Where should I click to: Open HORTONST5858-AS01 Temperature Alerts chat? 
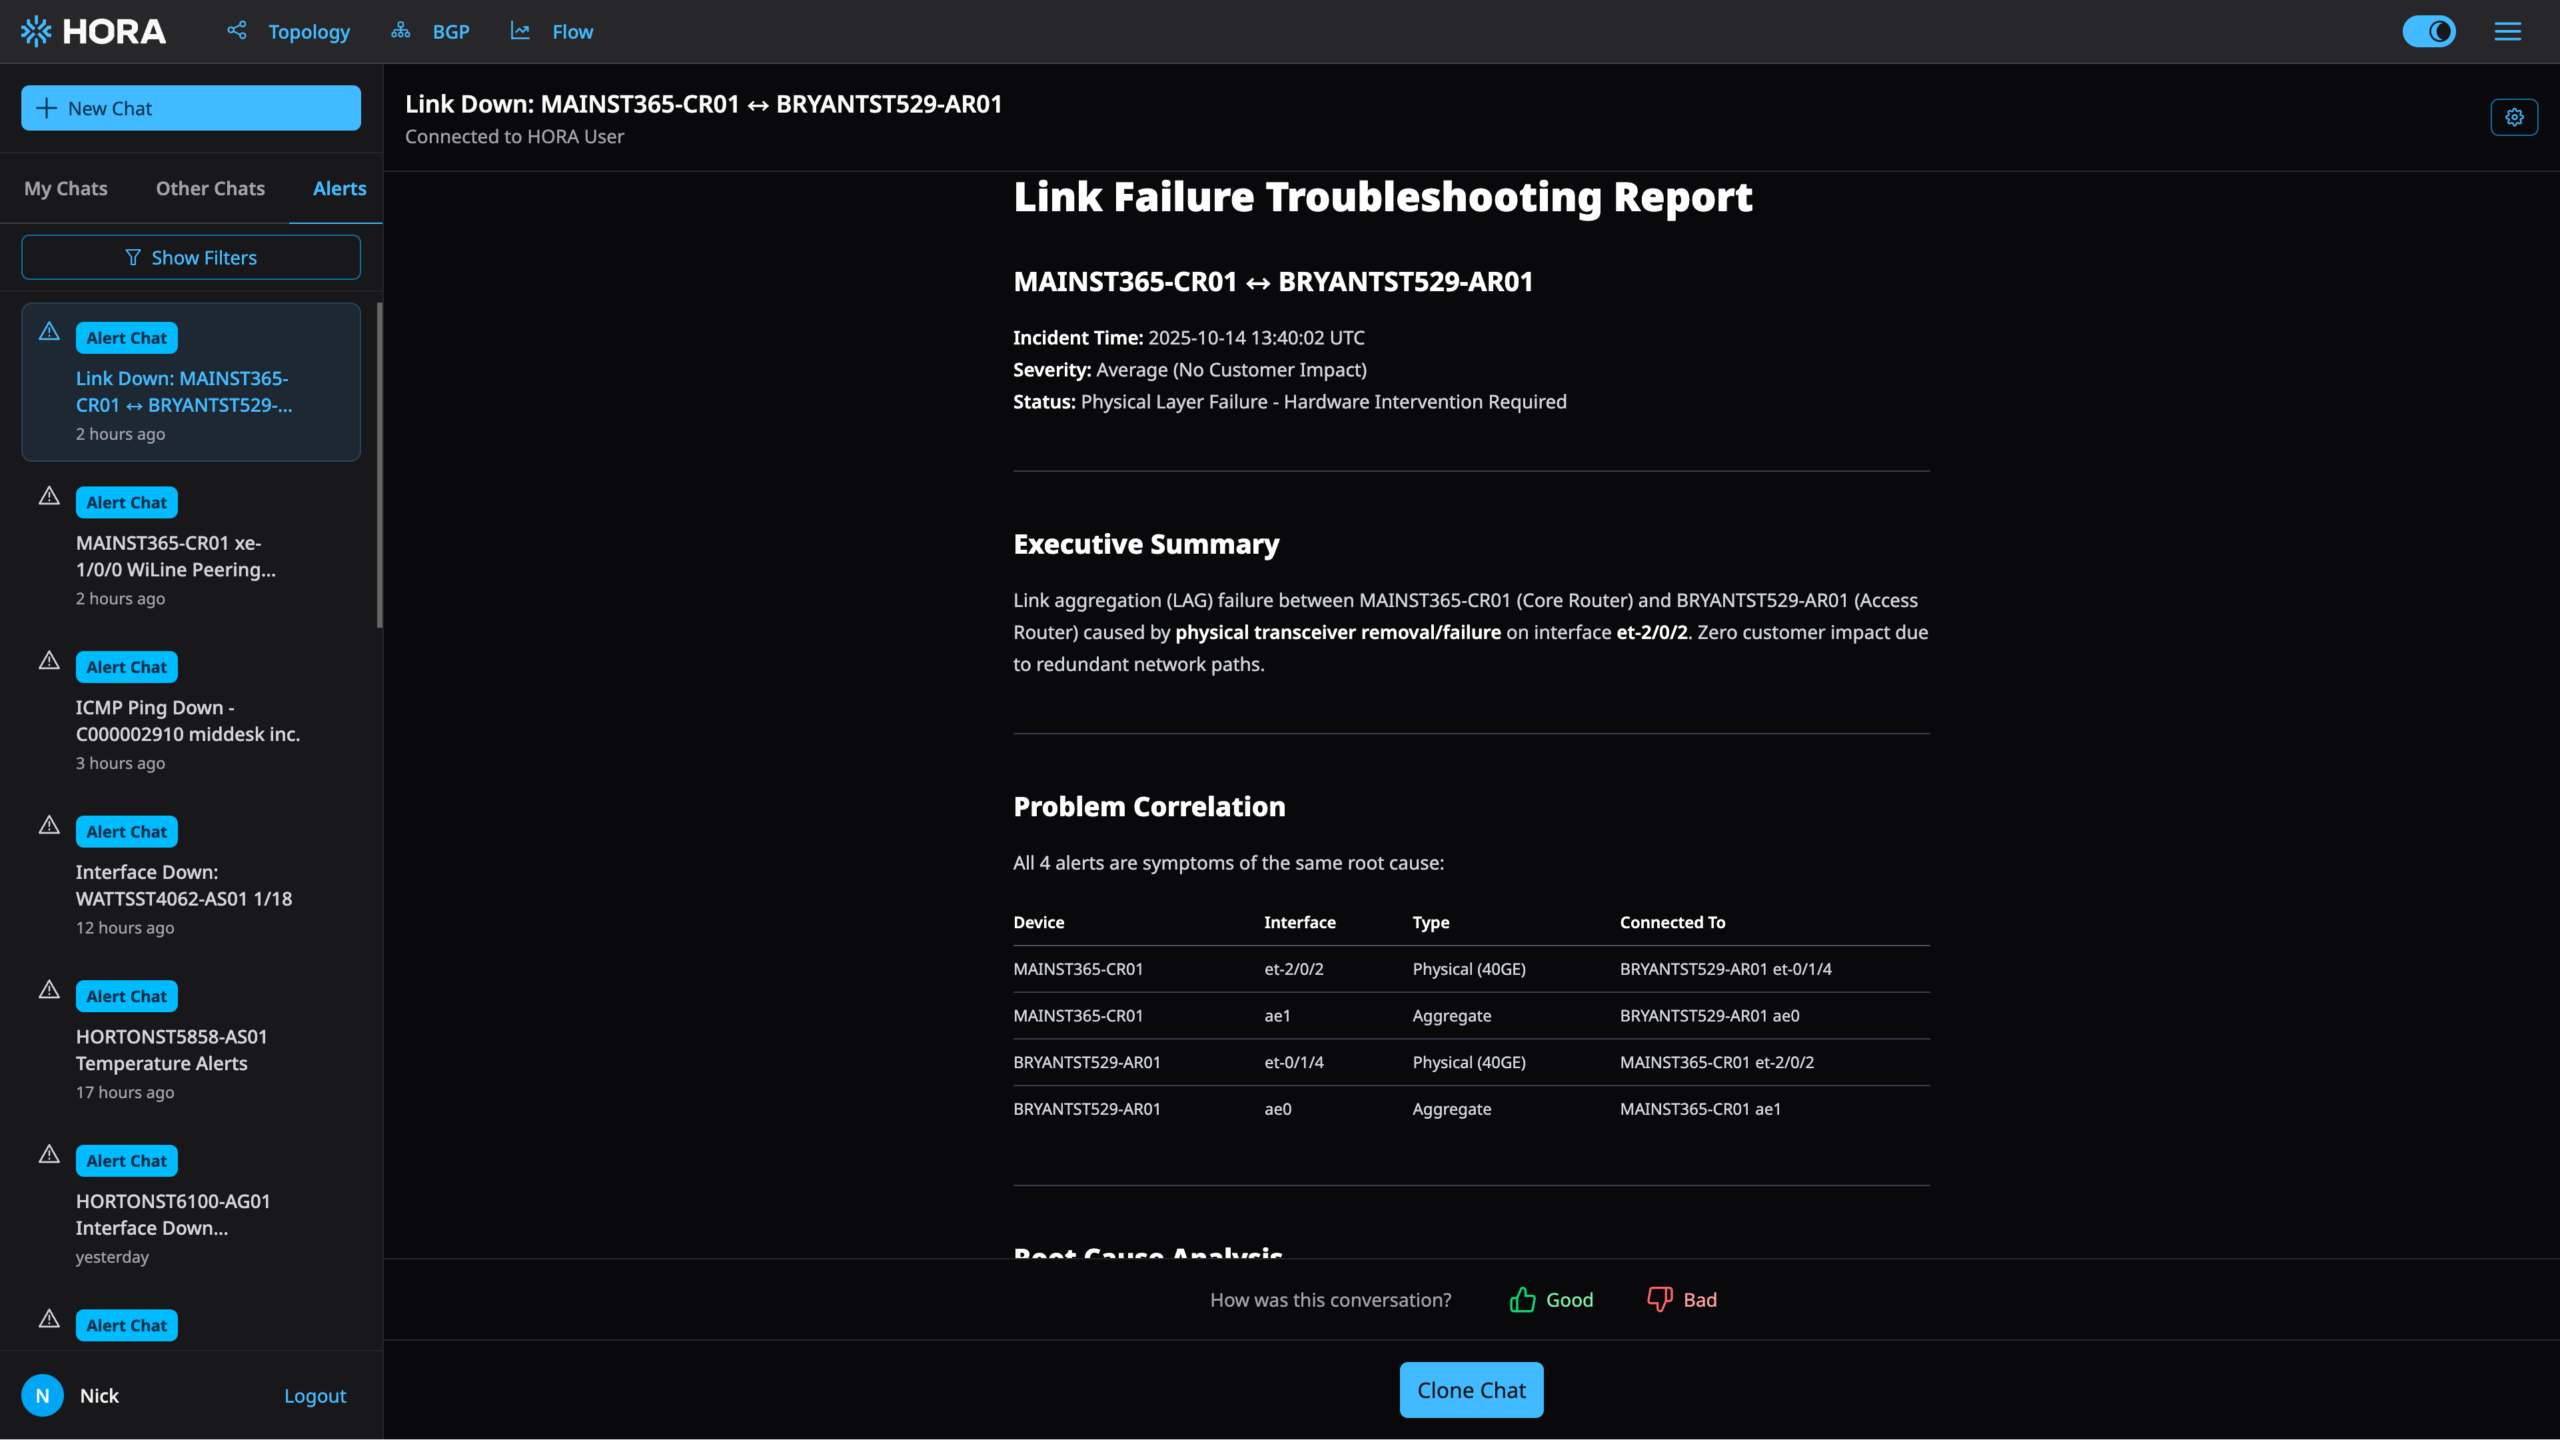point(172,1050)
